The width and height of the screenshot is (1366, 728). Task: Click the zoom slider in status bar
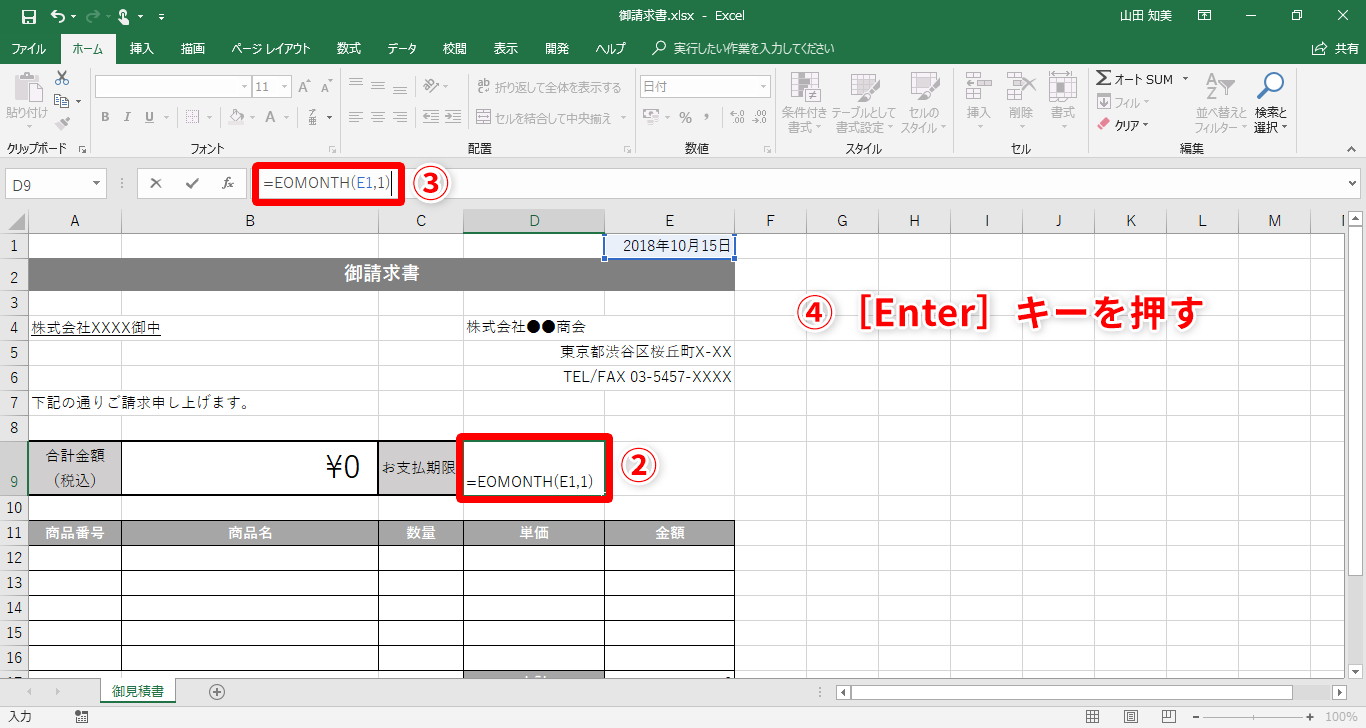(1255, 716)
